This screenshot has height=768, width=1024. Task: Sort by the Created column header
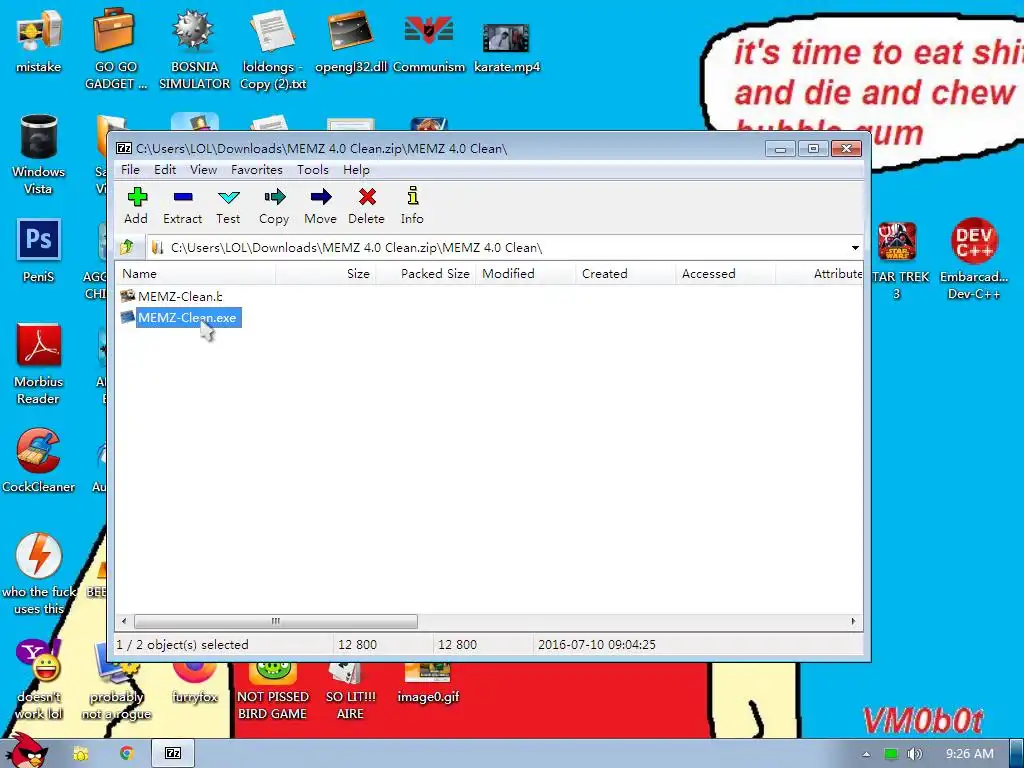point(625,274)
